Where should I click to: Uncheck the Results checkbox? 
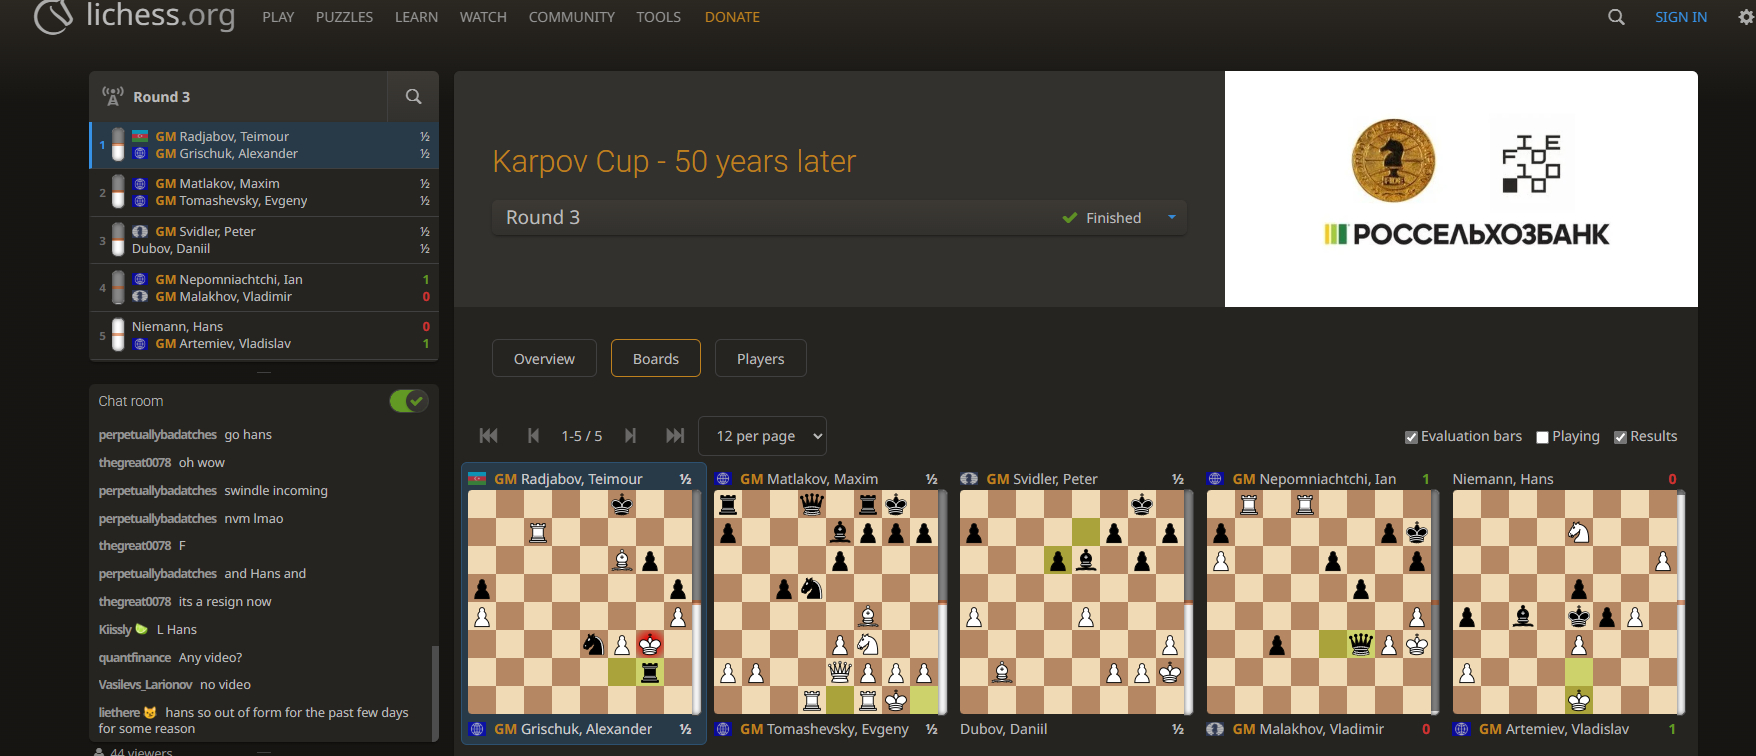pos(1620,437)
